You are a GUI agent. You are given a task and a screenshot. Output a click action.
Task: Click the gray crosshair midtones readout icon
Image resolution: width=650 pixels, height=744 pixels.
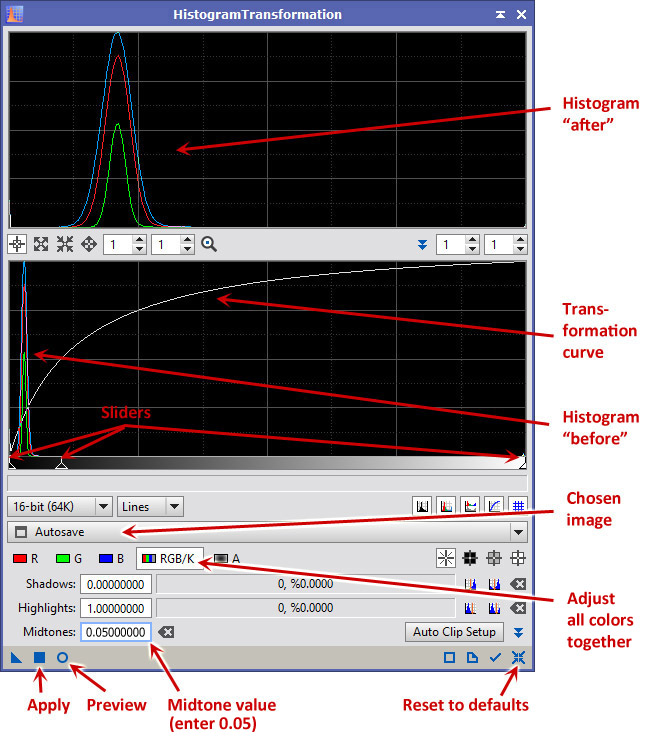[x=494, y=558]
